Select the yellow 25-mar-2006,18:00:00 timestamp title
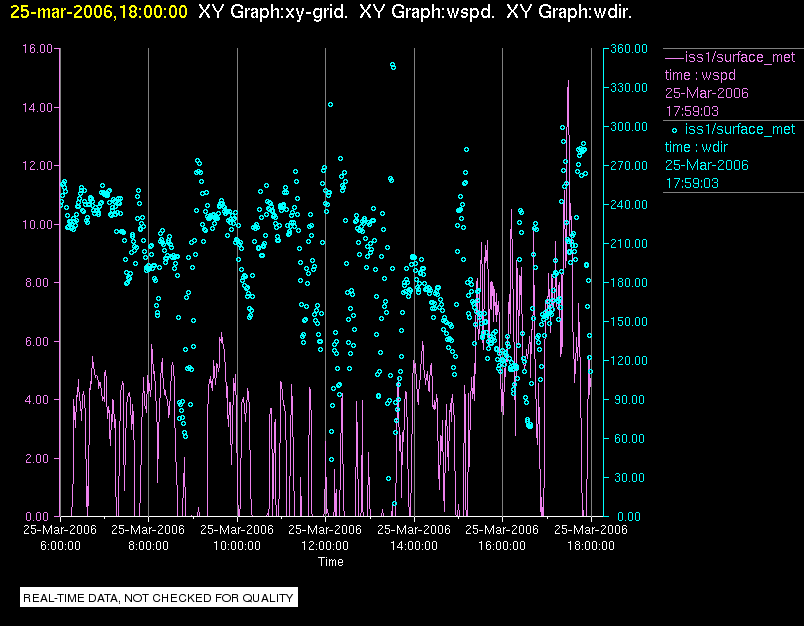 point(98,12)
